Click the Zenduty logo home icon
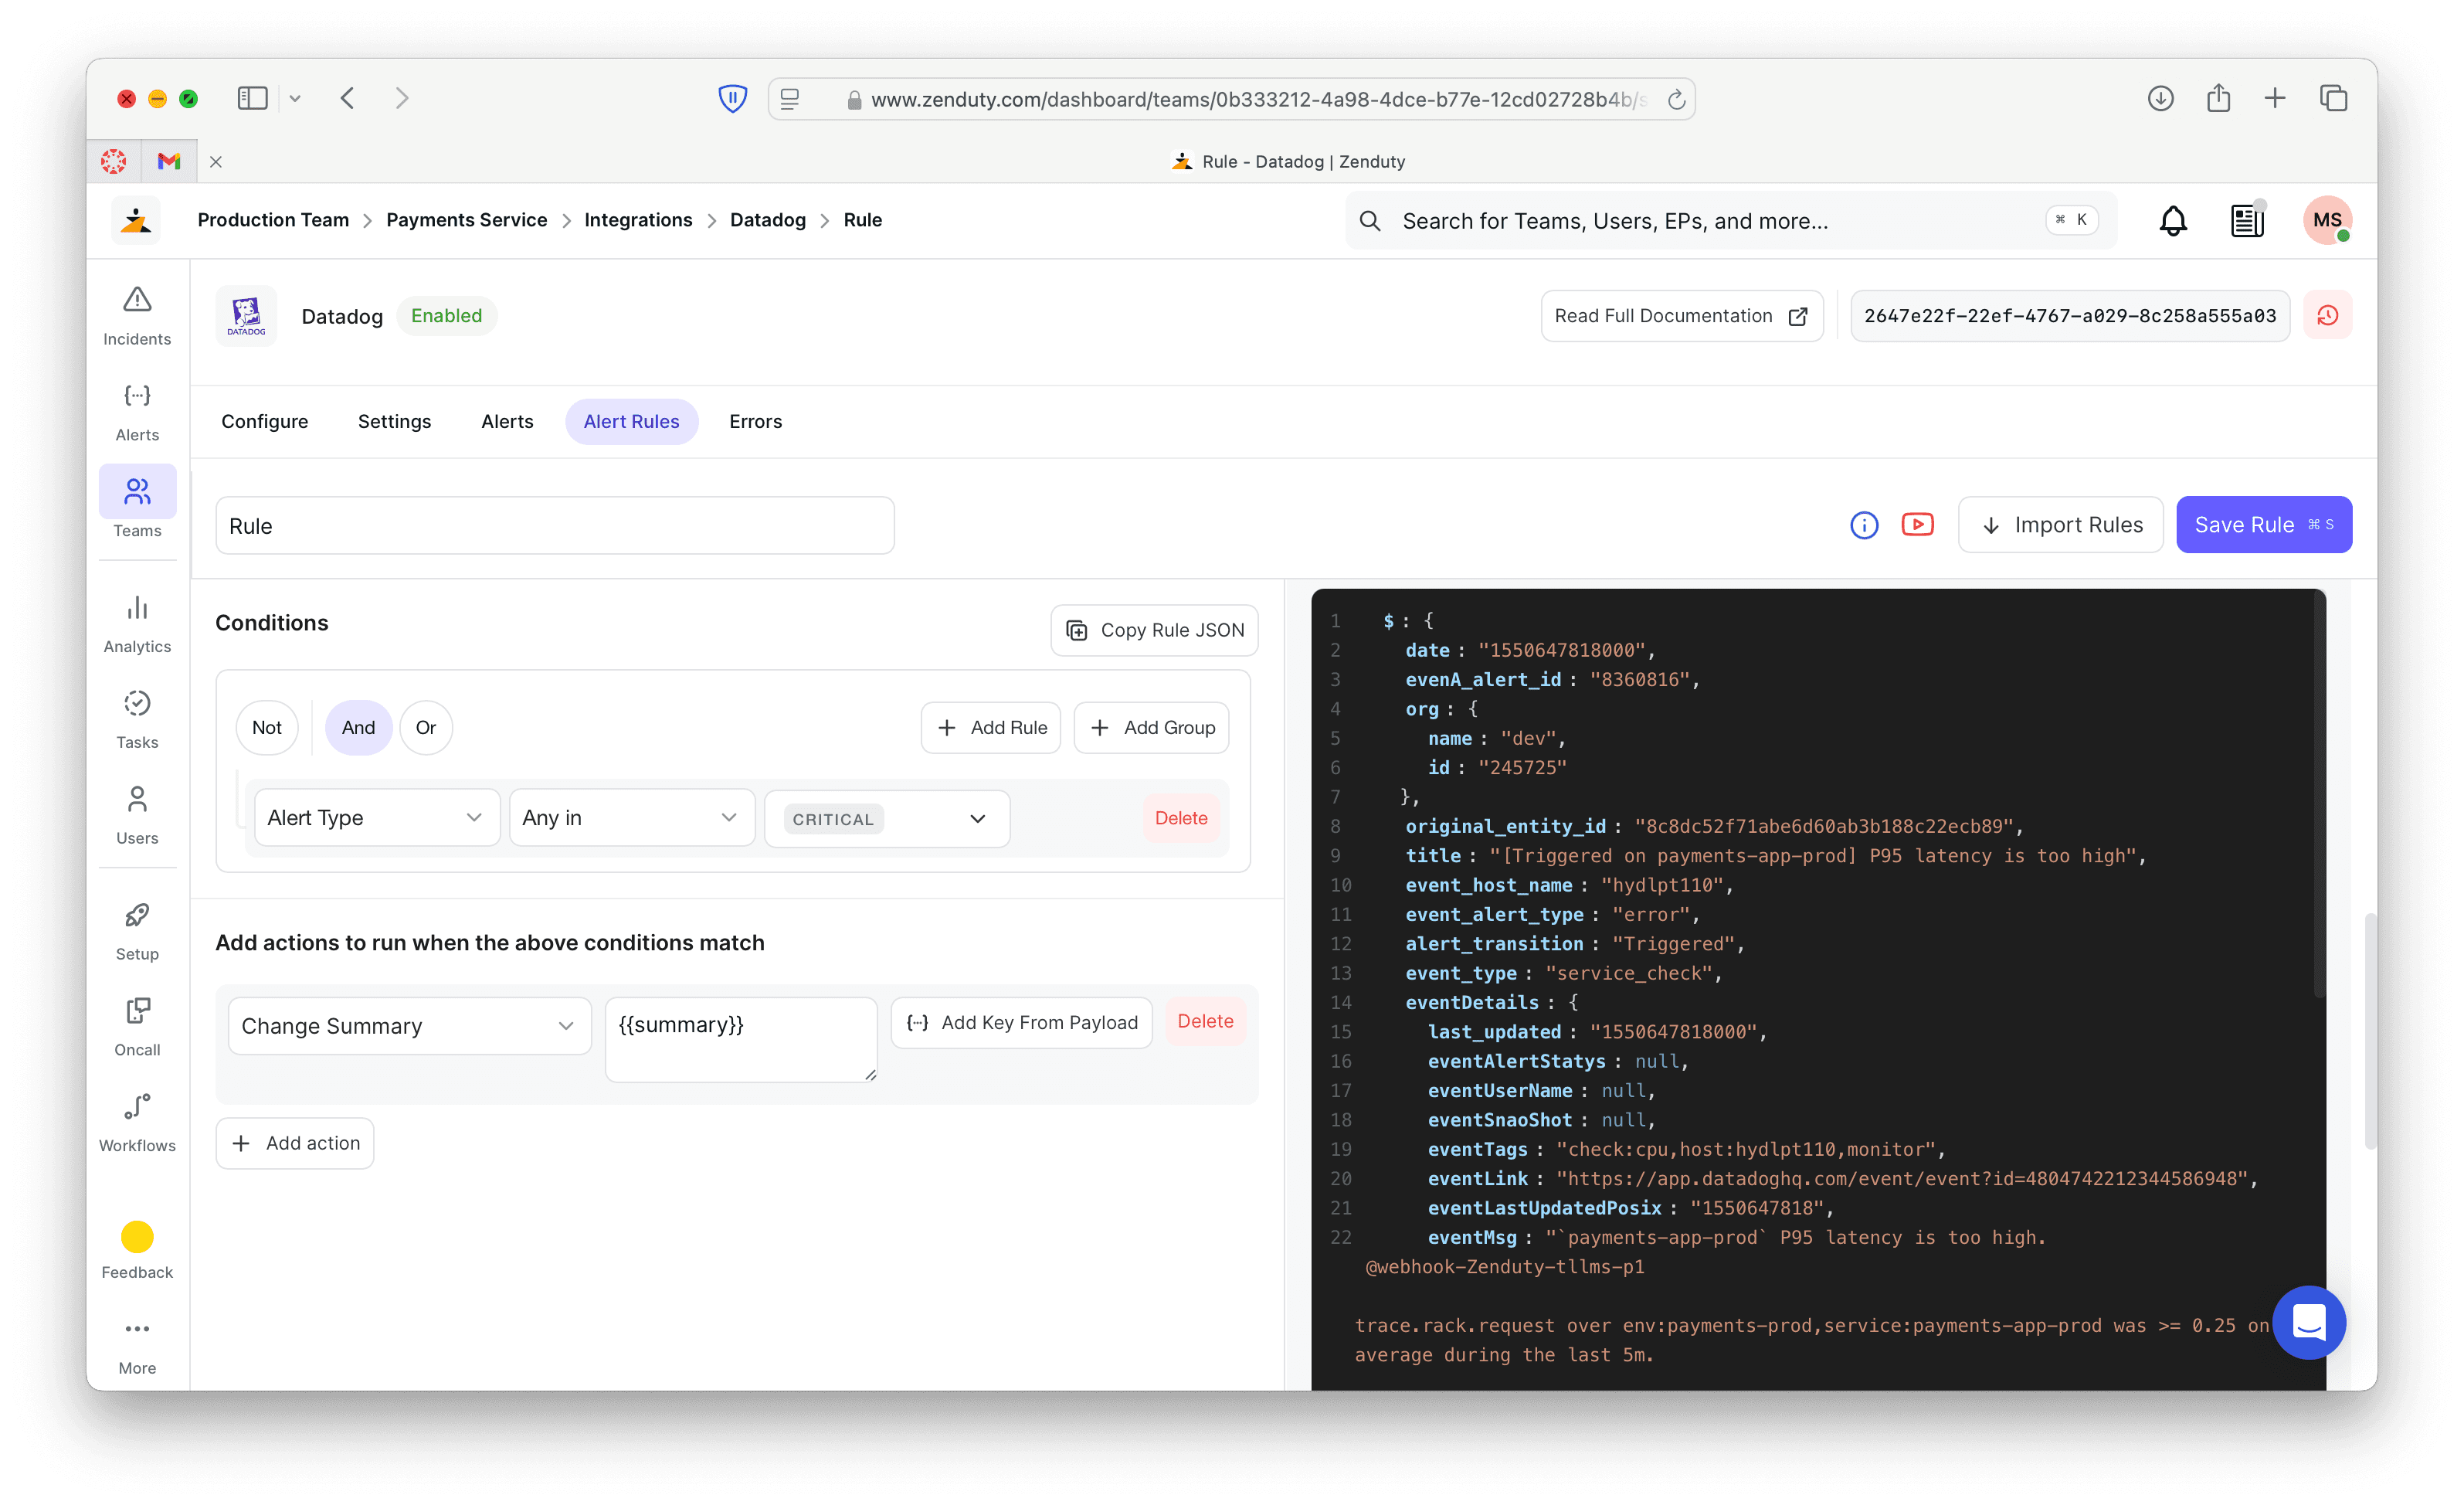 tap(136, 220)
